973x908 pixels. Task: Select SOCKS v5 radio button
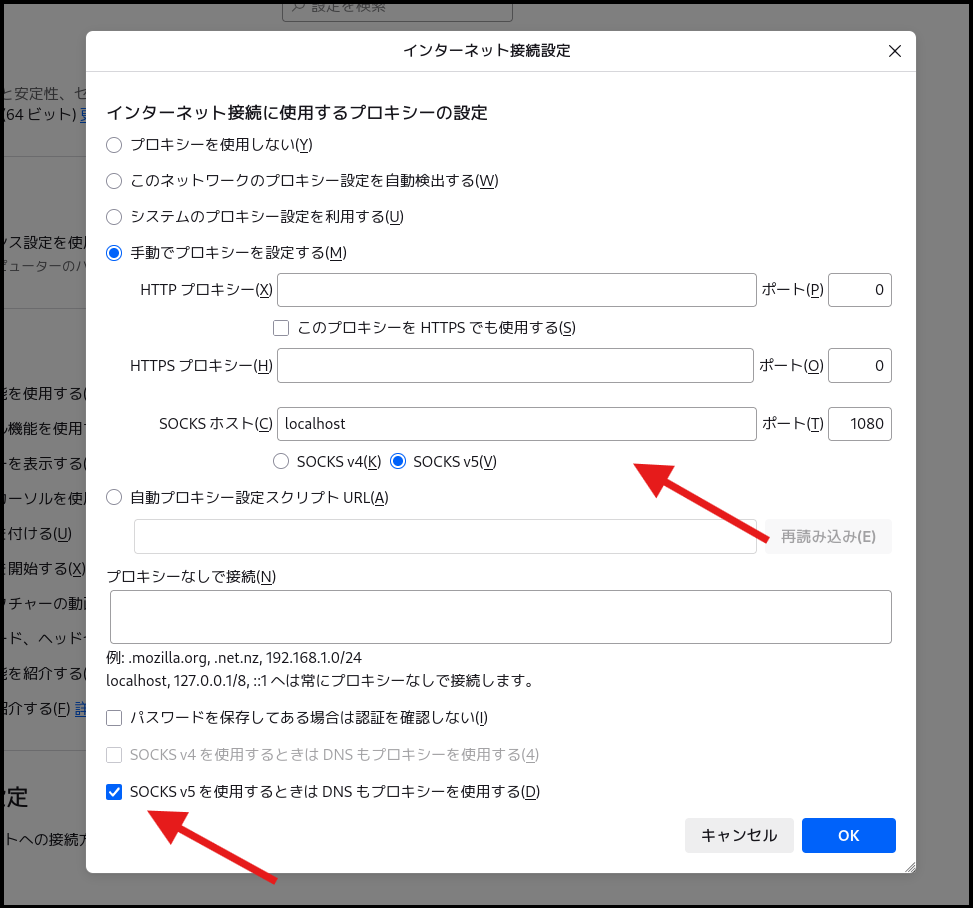click(398, 461)
